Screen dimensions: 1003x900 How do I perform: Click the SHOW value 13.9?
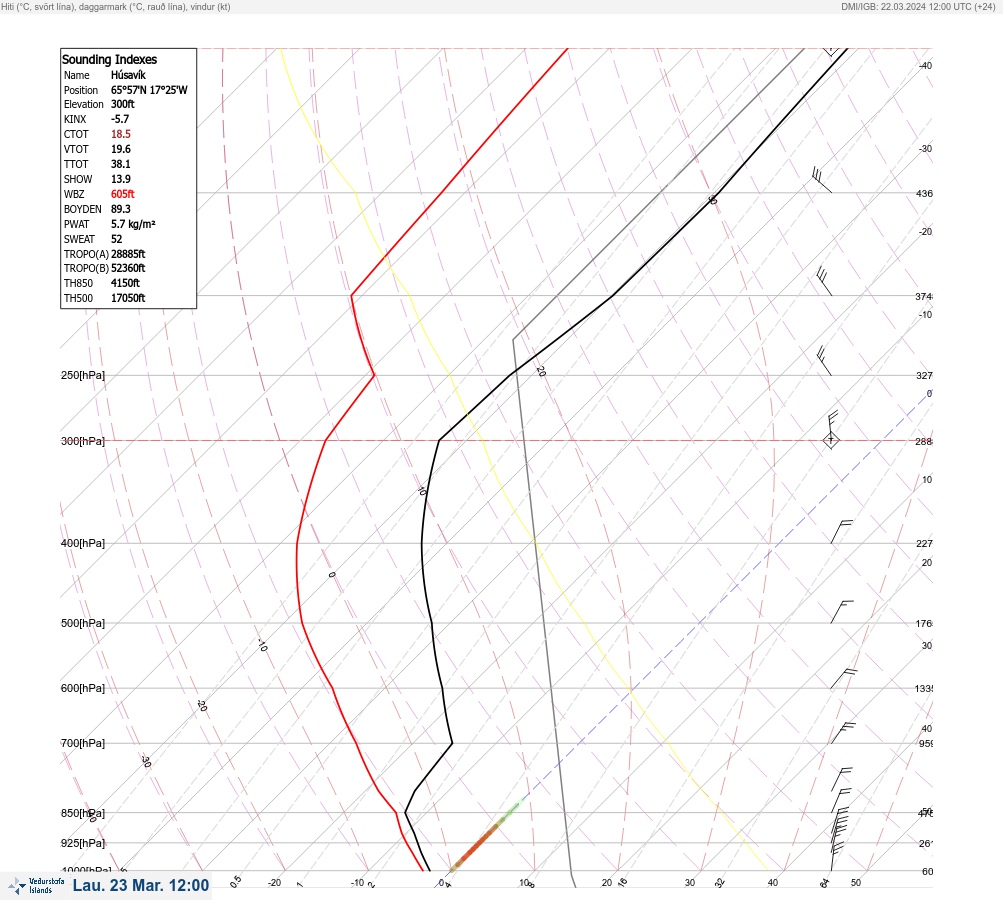tap(120, 179)
